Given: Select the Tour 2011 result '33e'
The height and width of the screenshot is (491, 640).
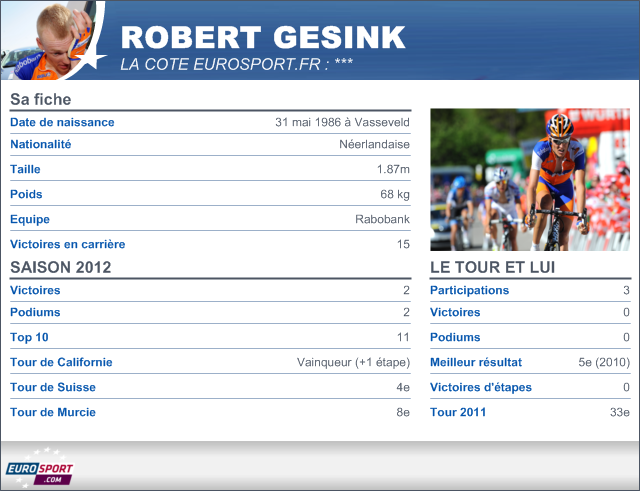Looking at the screenshot, I should pos(620,412).
